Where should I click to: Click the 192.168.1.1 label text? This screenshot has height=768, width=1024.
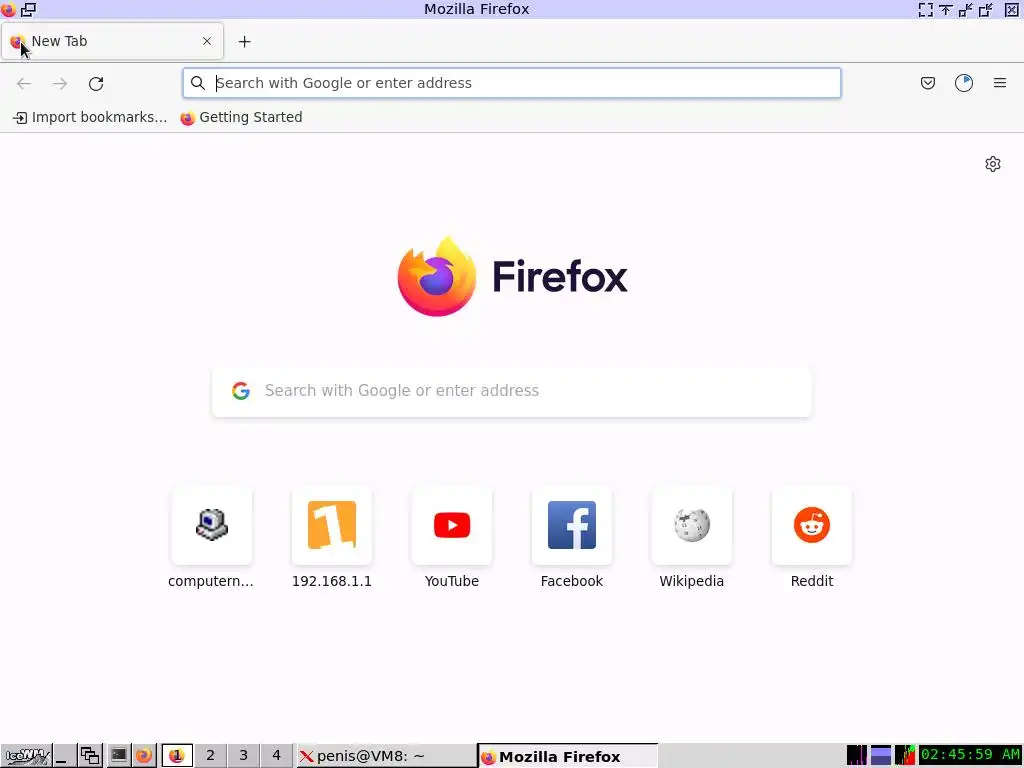coord(332,581)
